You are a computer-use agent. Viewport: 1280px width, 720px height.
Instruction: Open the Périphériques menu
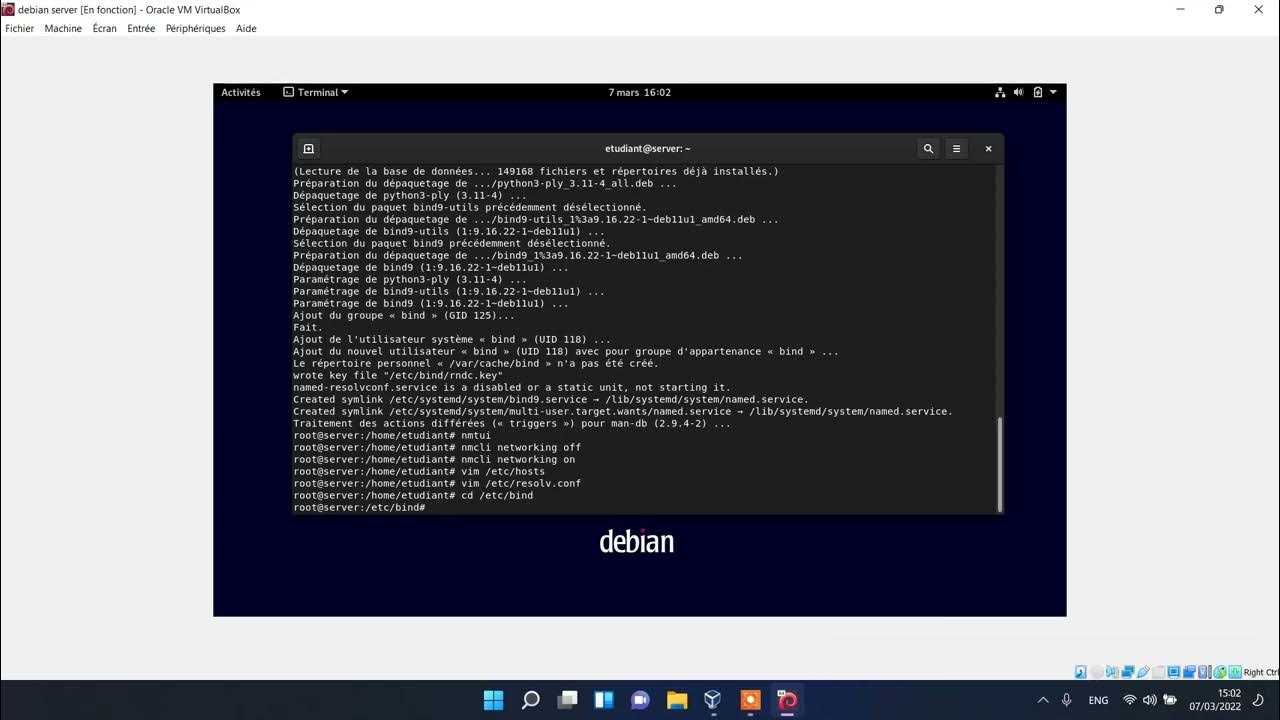coord(196,28)
